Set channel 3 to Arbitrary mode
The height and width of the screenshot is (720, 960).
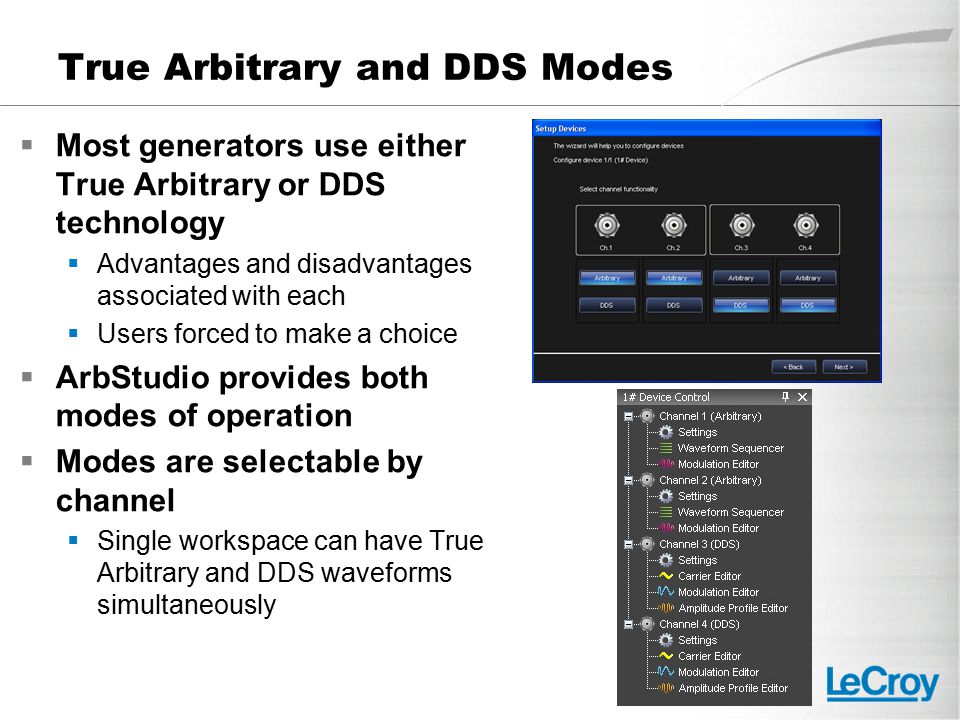[741, 278]
